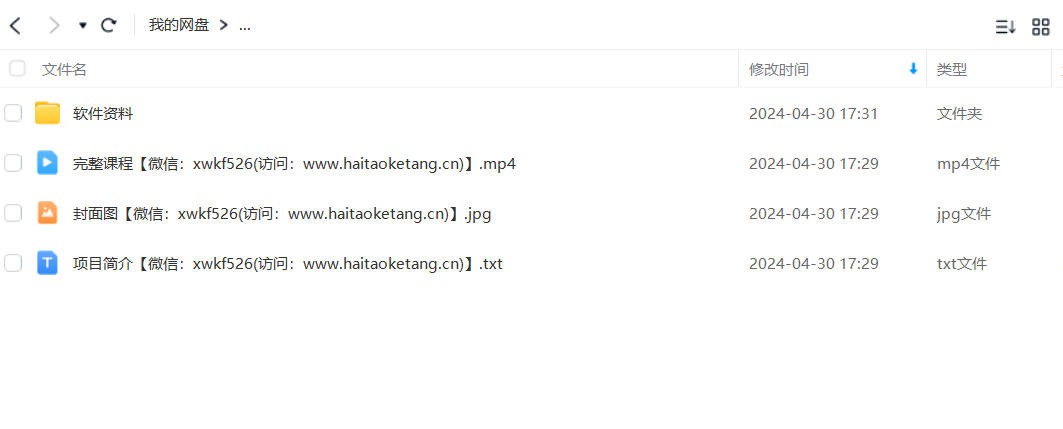Screen dimensions: 1063x429
Task: Click the blue txt document icon
Action: click(47, 263)
